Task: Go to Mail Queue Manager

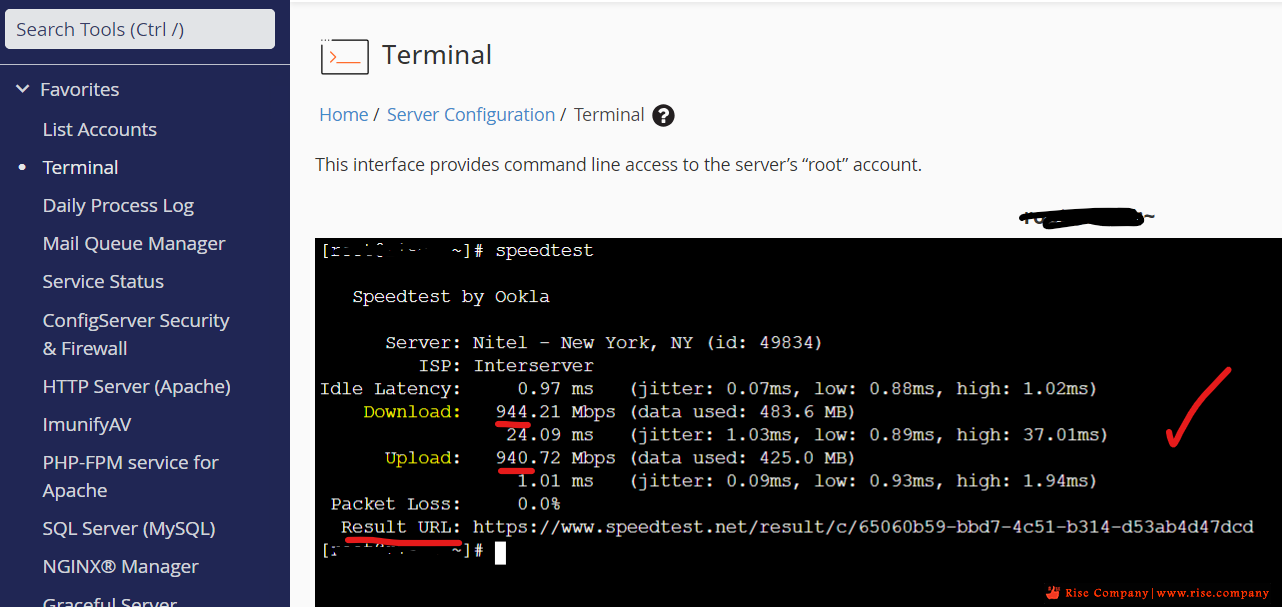Action: (134, 243)
